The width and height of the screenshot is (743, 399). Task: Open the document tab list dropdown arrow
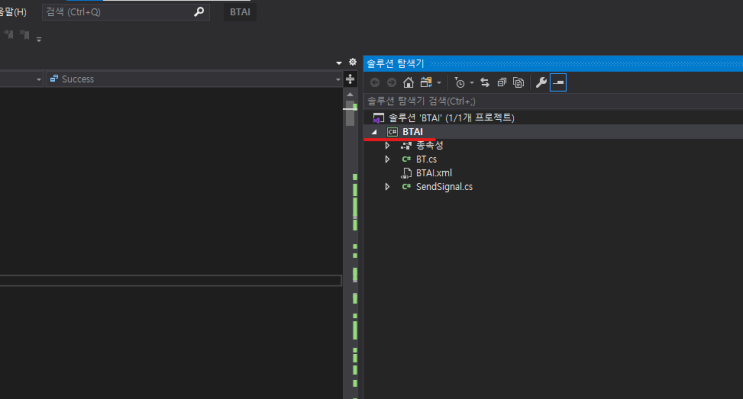[x=339, y=63]
